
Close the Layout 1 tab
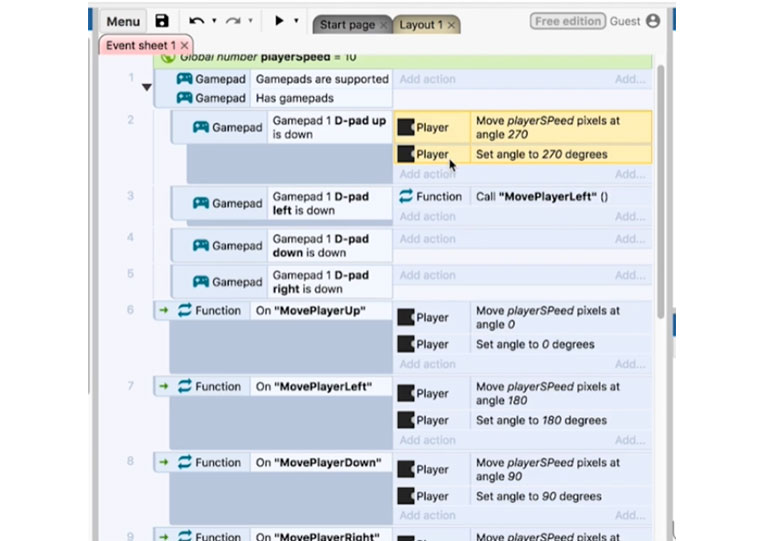pos(451,25)
